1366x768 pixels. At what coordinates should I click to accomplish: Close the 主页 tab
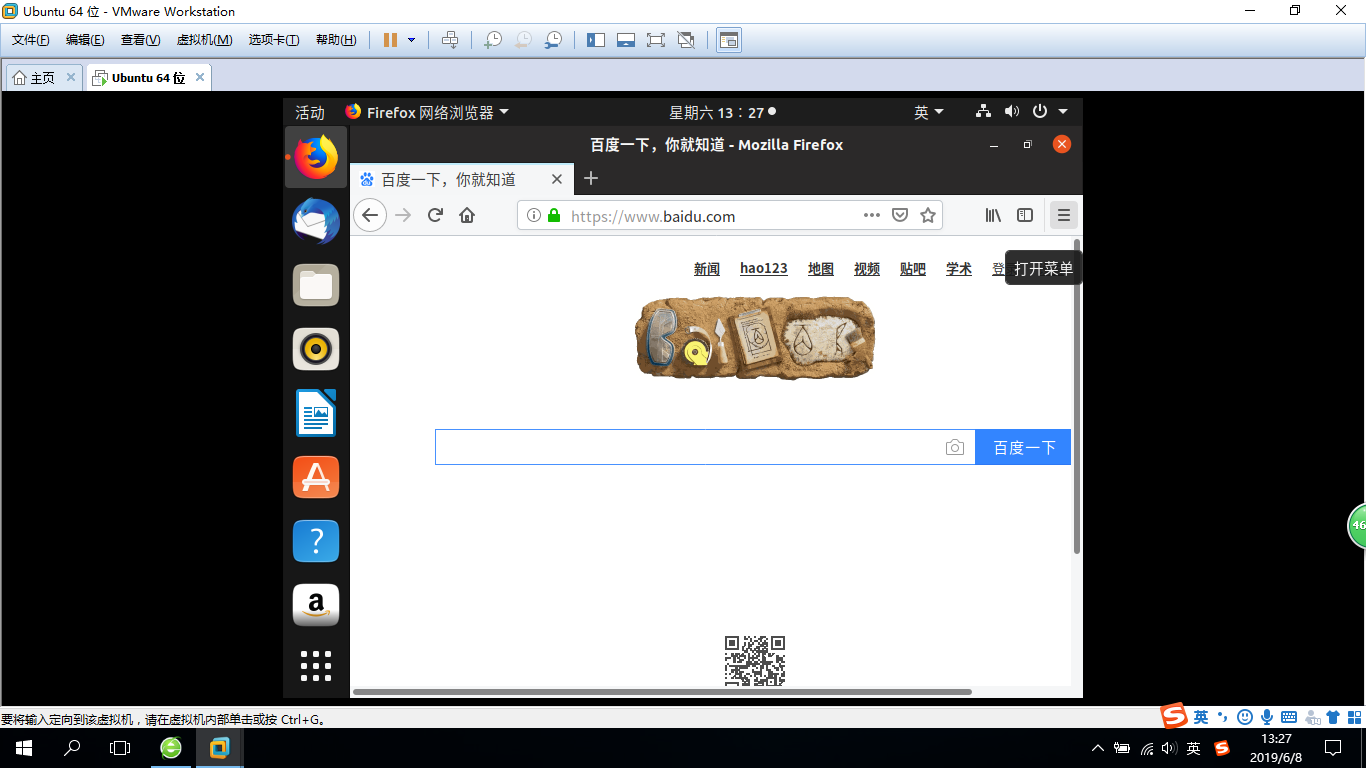[71, 77]
